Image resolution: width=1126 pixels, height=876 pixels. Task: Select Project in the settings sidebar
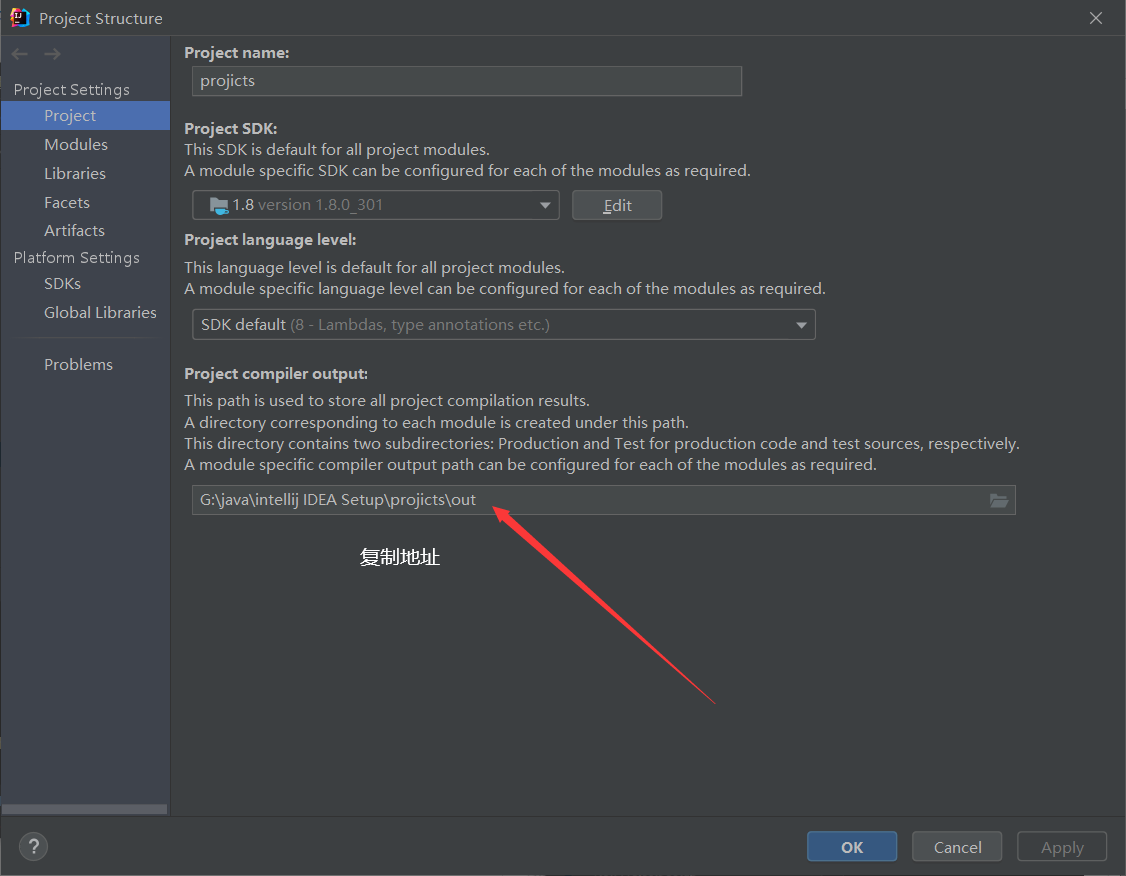85,116
